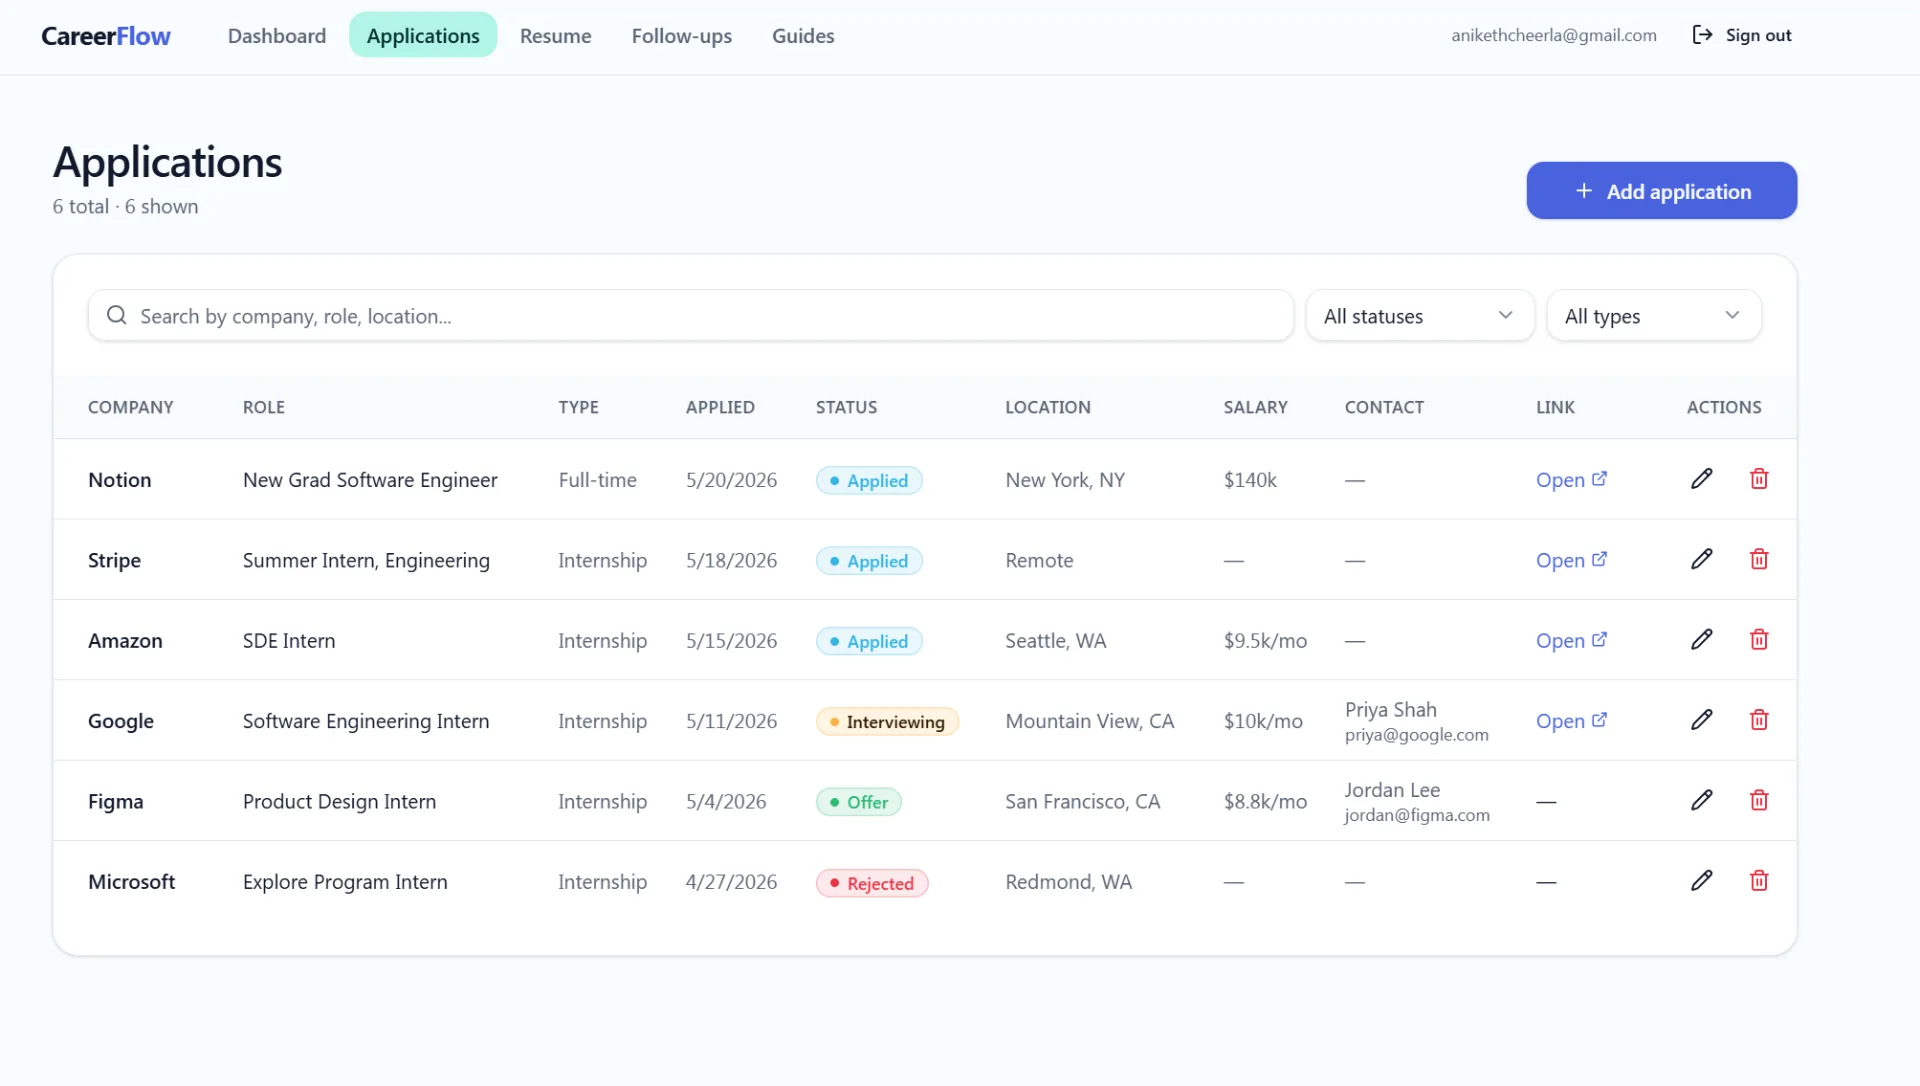
Task: Open the Google job posting link
Action: pyautogui.click(x=1571, y=721)
